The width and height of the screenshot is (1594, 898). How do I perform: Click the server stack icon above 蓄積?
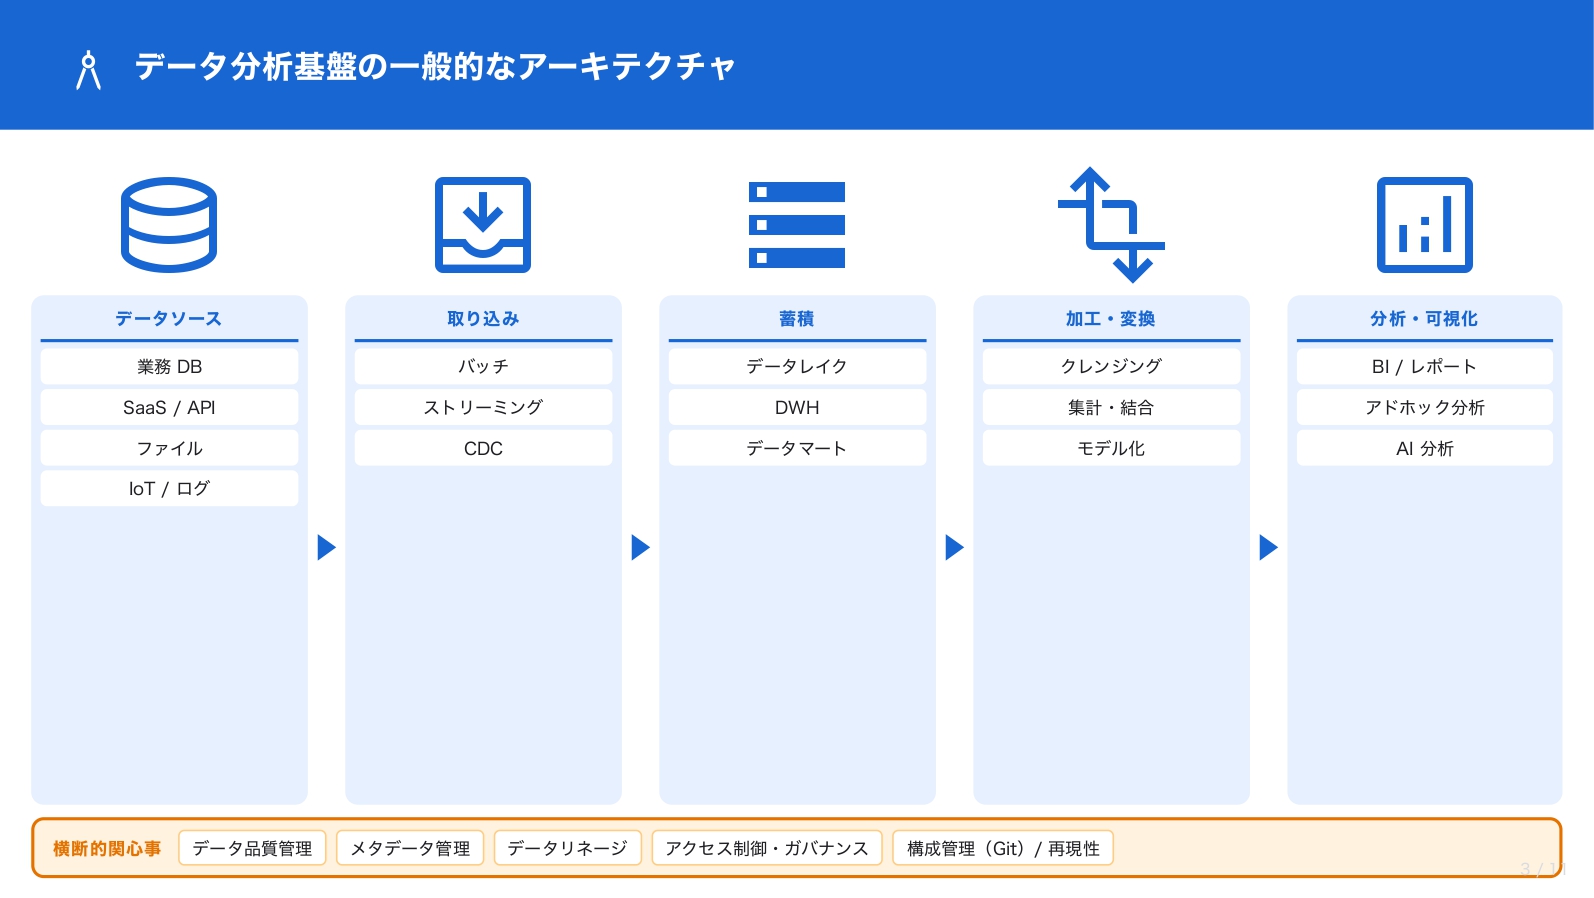point(797,225)
